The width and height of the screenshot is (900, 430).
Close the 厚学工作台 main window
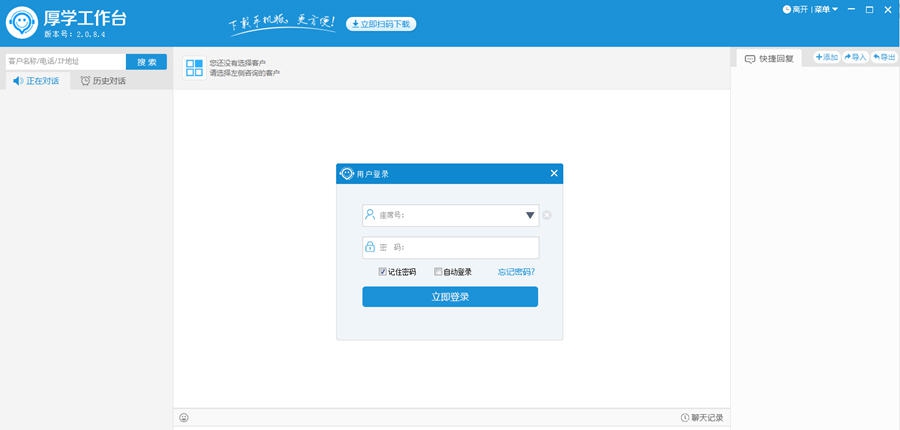pyautogui.click(x=887, y=10)
